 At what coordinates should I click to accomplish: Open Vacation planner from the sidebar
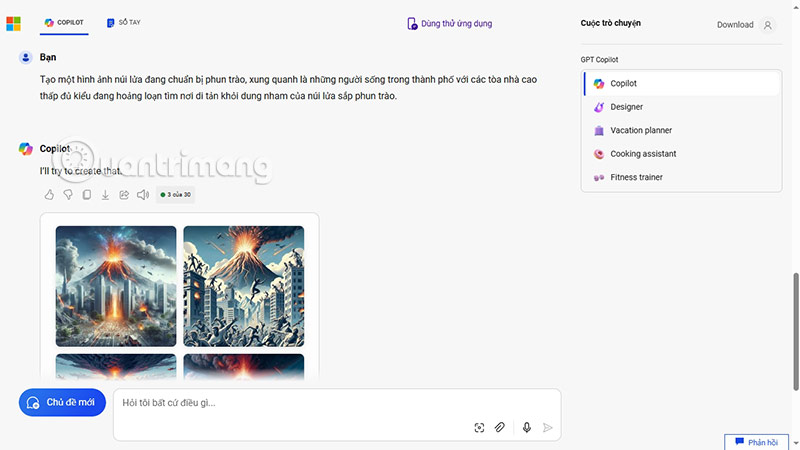[x=640, y=130]
